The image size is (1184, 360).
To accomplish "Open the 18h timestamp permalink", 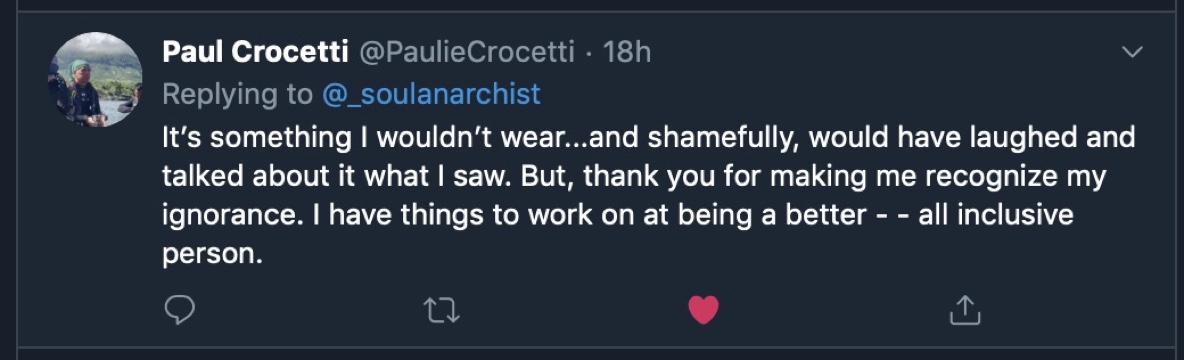I will [626, 52].
